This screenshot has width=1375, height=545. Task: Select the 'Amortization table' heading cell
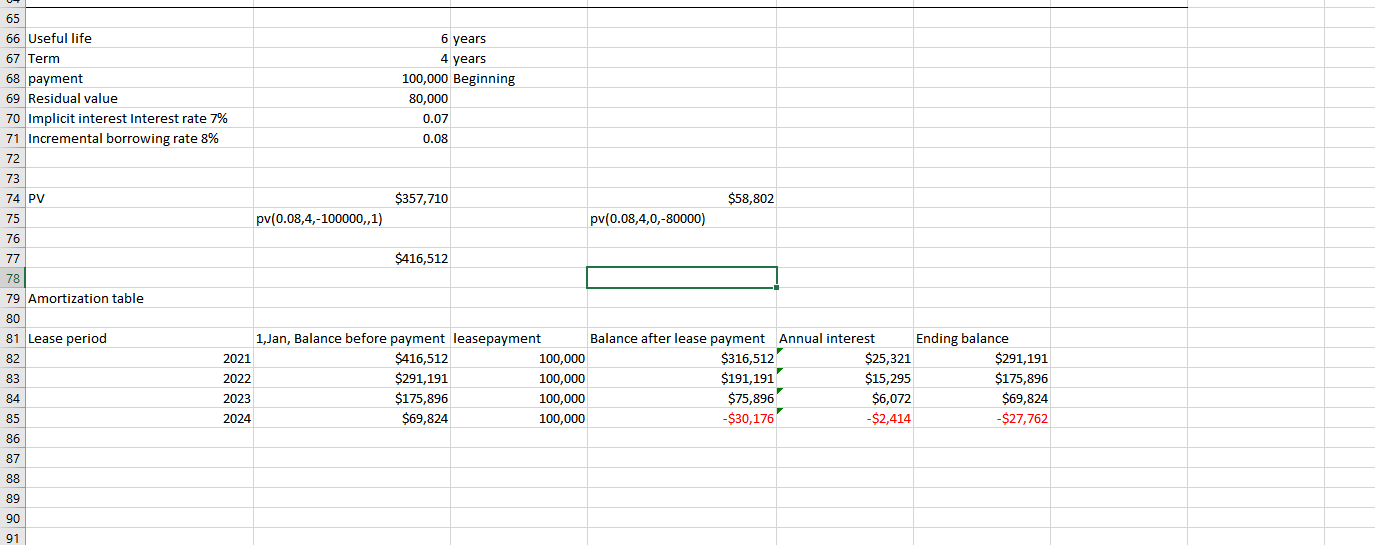139,298
